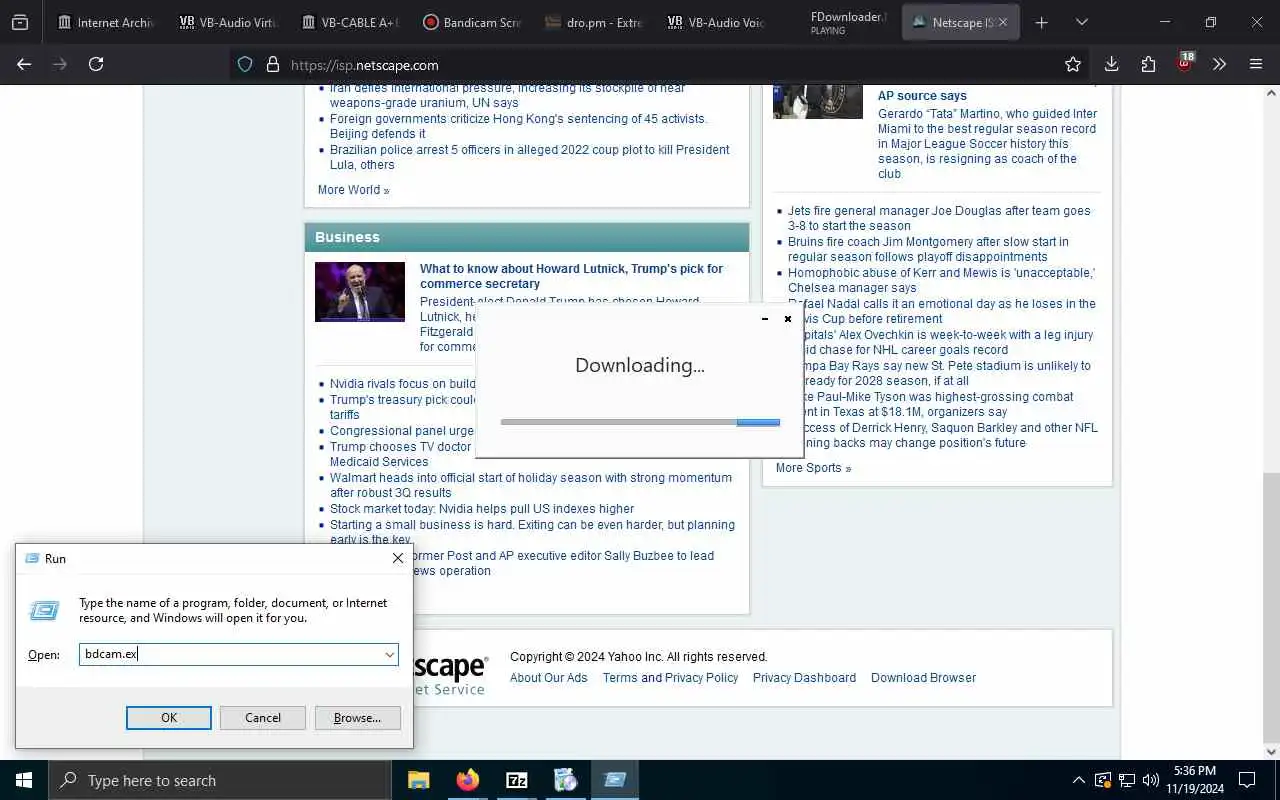Click Cancel in Run dialog
Screen dimensions: 1280x800
click(x=263, y=717)
